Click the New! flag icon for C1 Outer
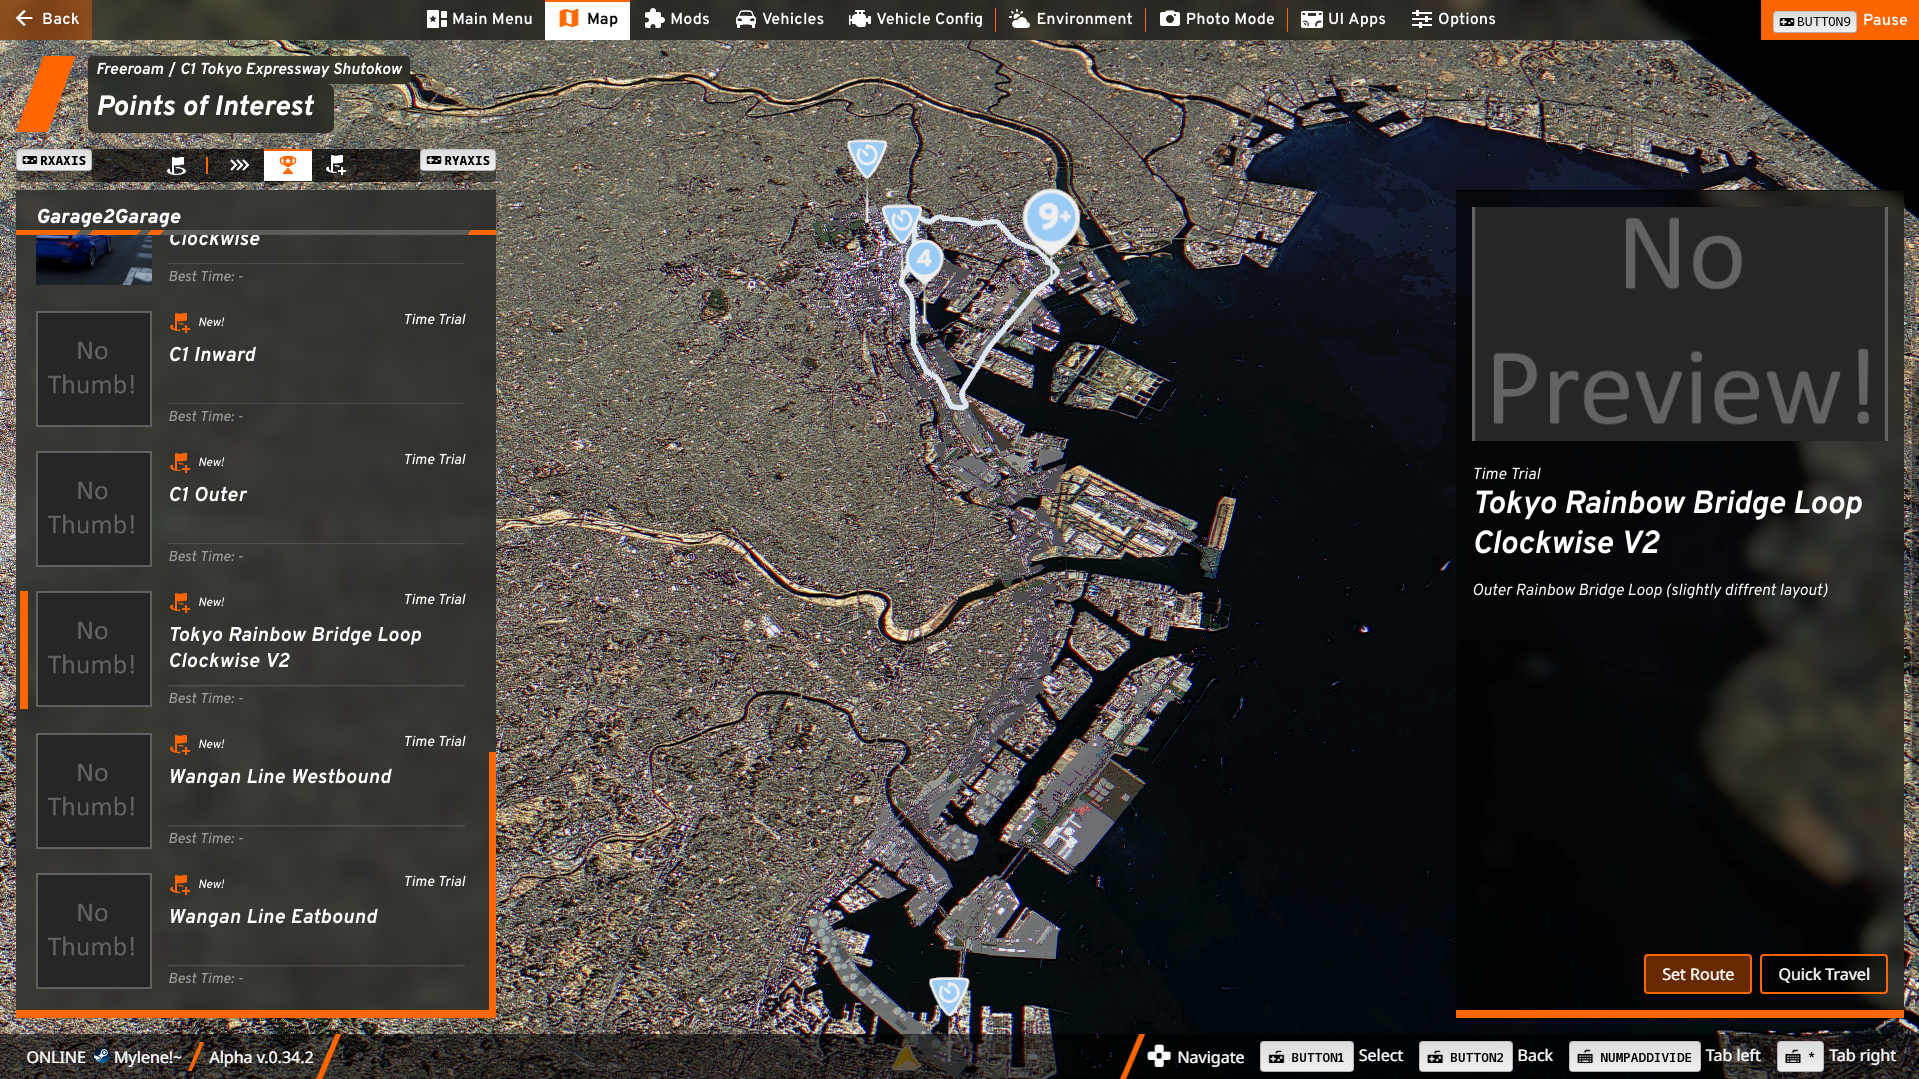The image size is (1919, 1079). click(x=180, y=462)
